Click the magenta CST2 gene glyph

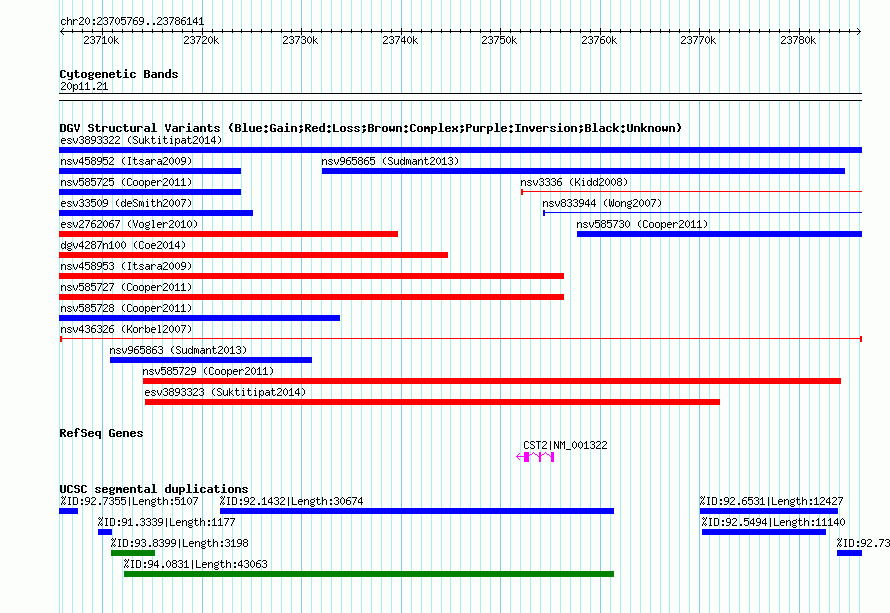(535, 457)
